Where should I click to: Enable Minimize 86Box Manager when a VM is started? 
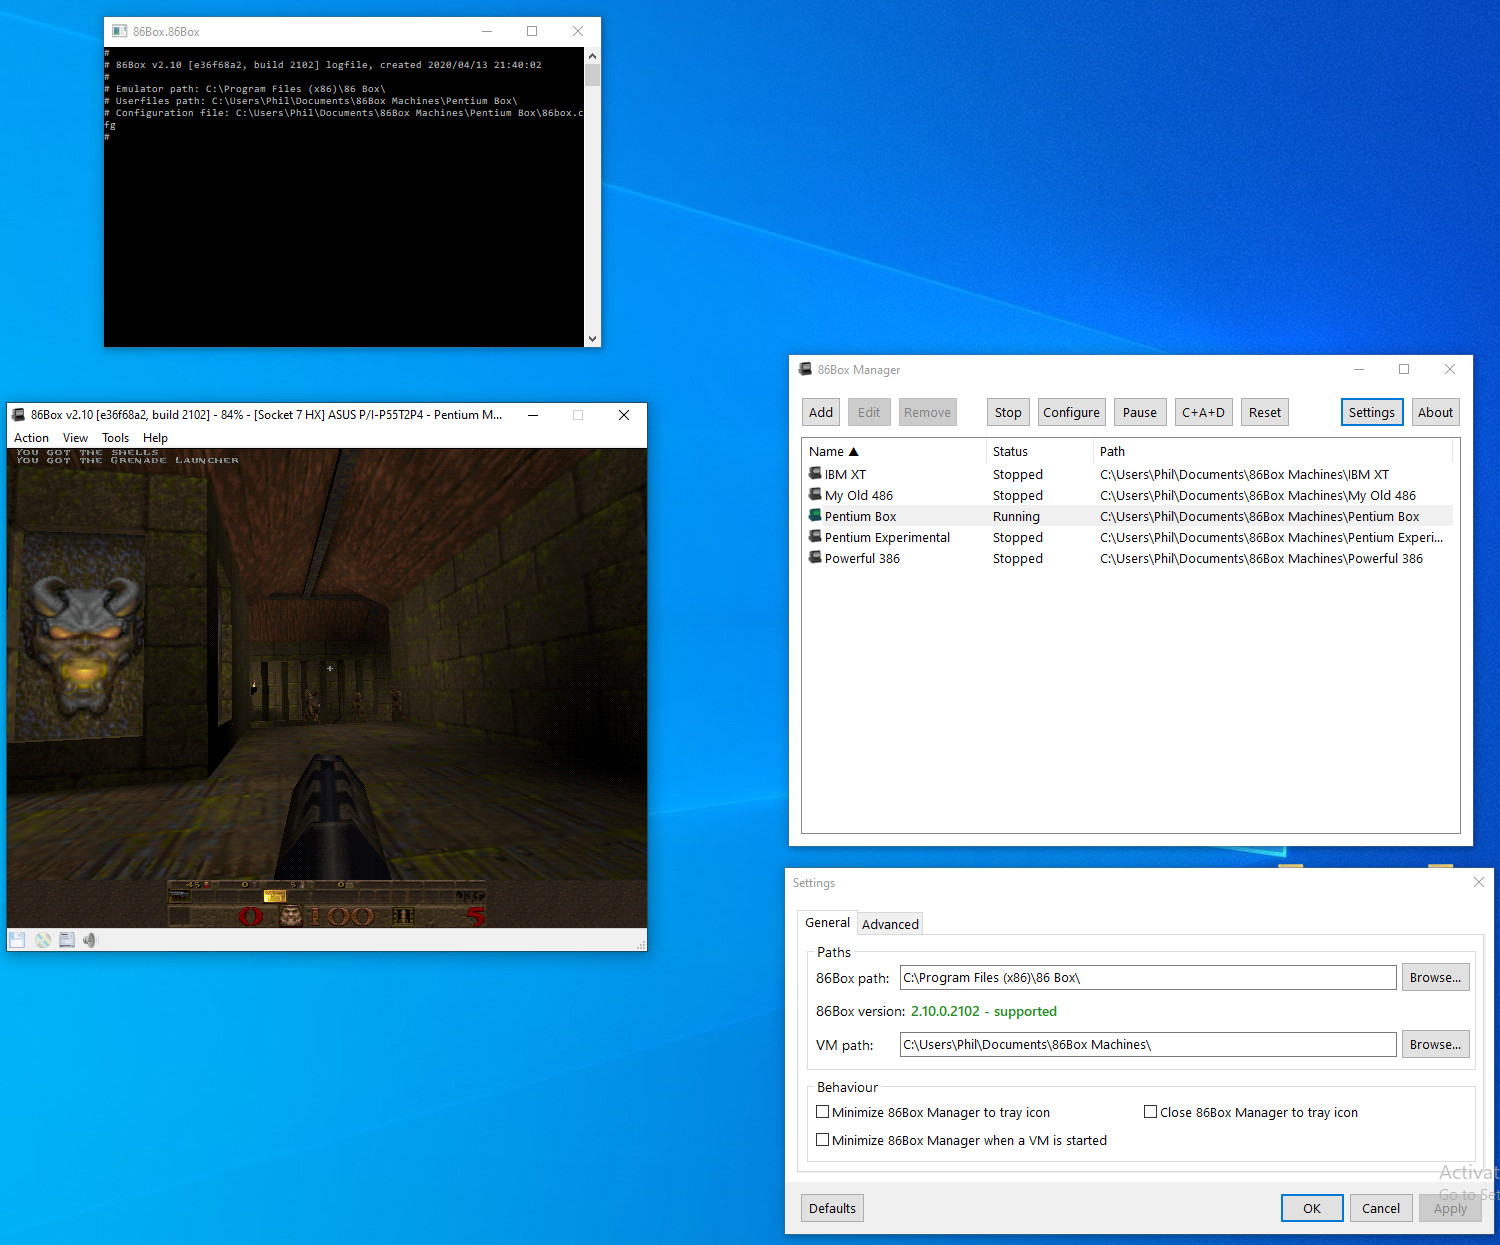coord(822,1139)
